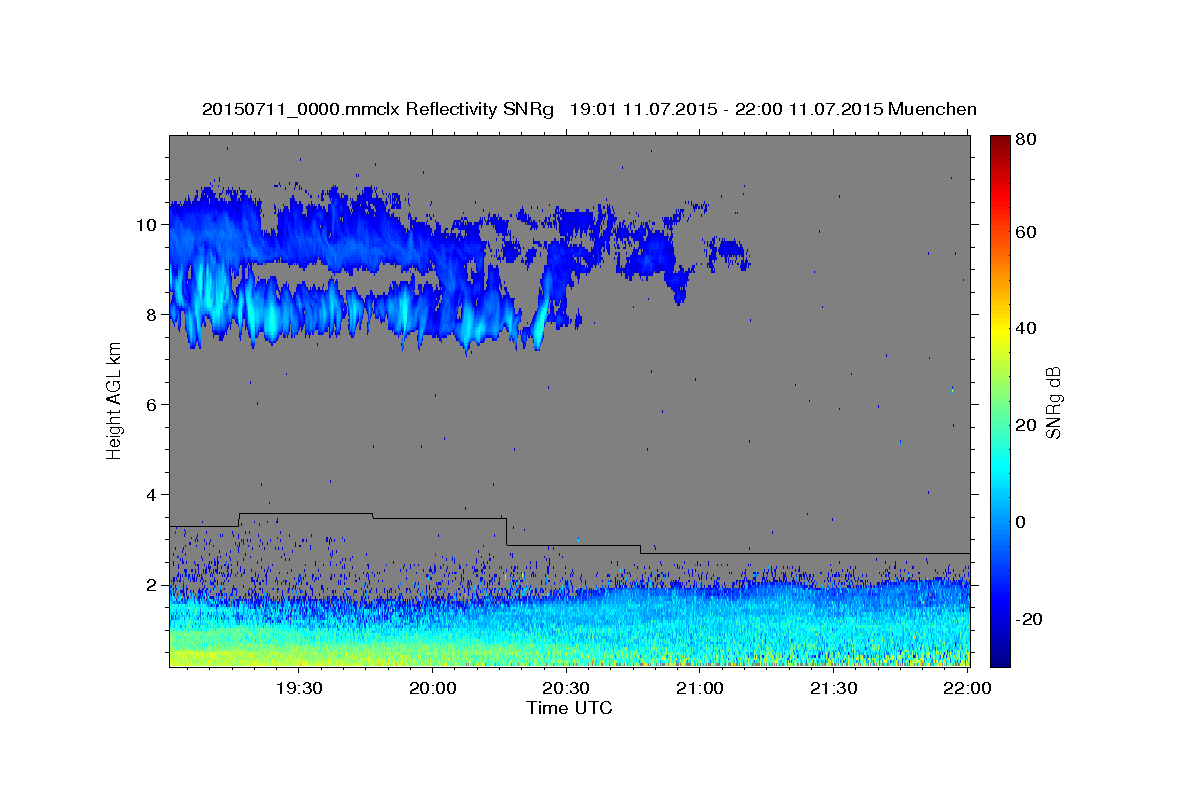Click the height axis label 10

click(149, 225)
